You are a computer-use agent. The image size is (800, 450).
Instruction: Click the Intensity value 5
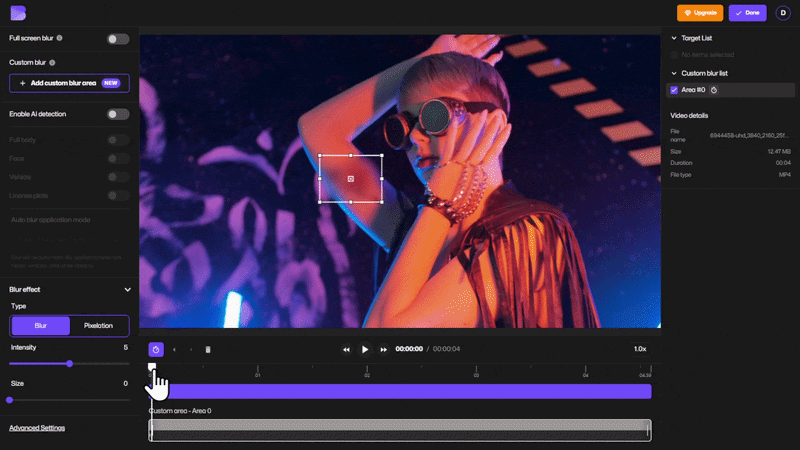click(126, 347)
